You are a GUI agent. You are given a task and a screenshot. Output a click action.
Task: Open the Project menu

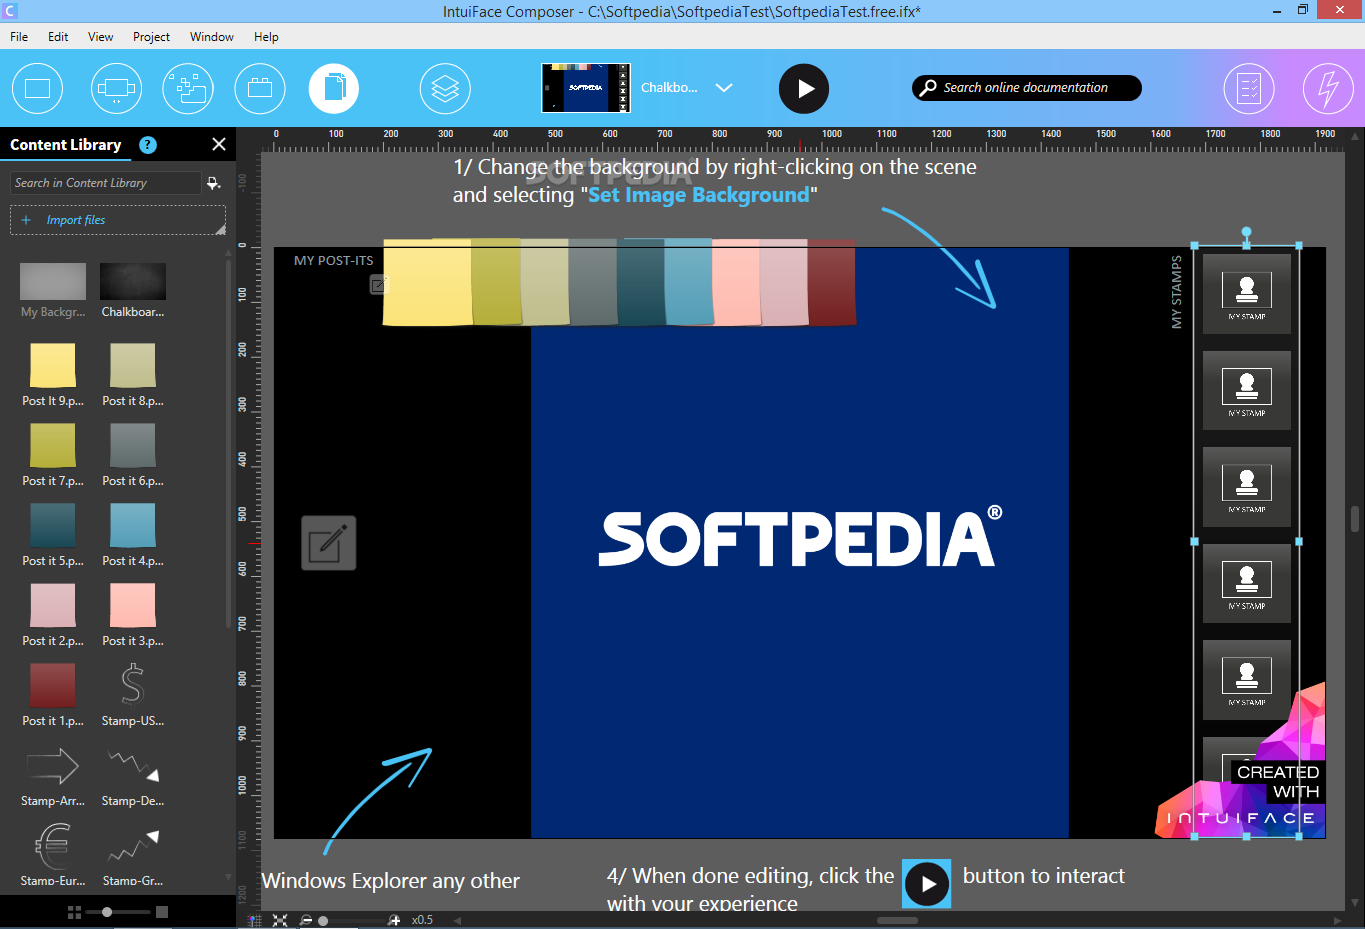pyautogui.click(x=151, y=37)
